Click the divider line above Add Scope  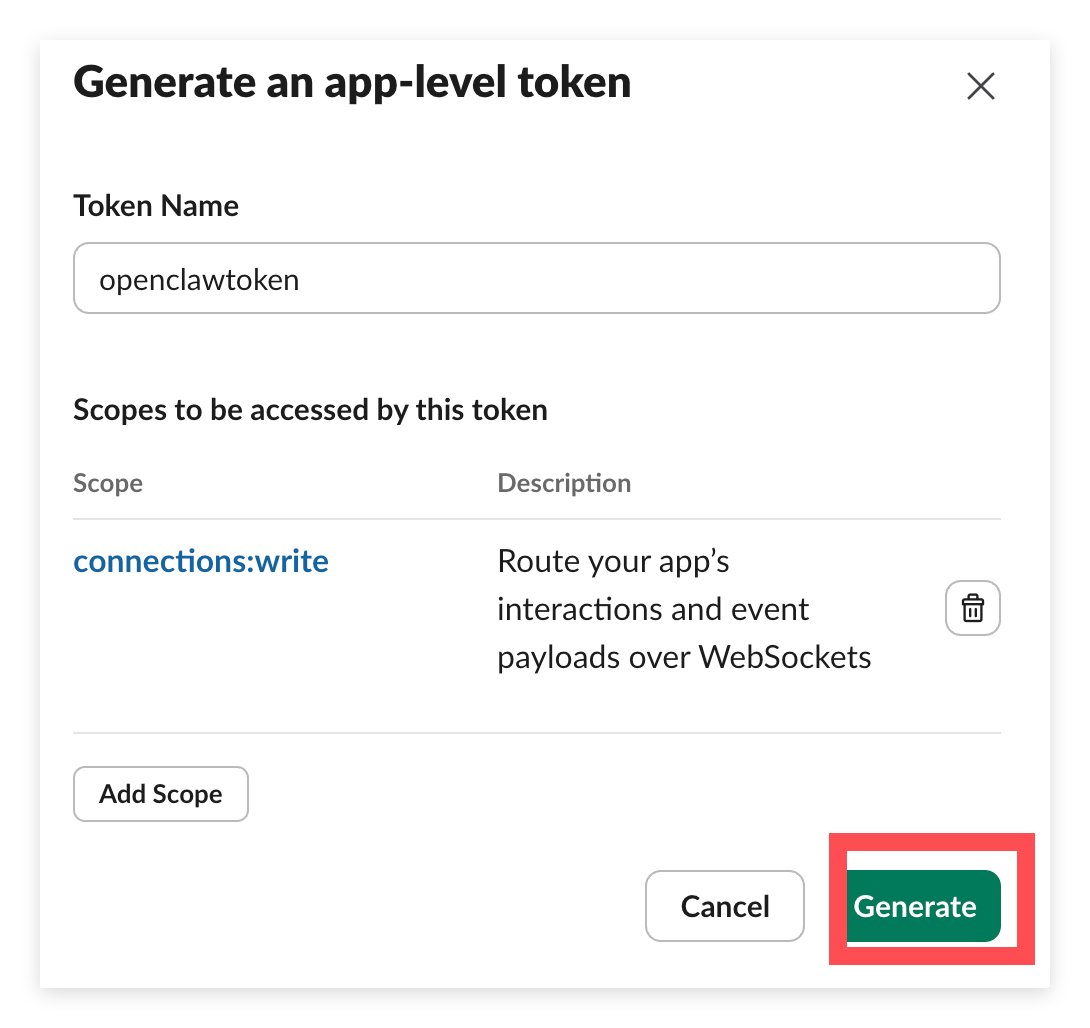pyautogui.click(x=536, y=733)
